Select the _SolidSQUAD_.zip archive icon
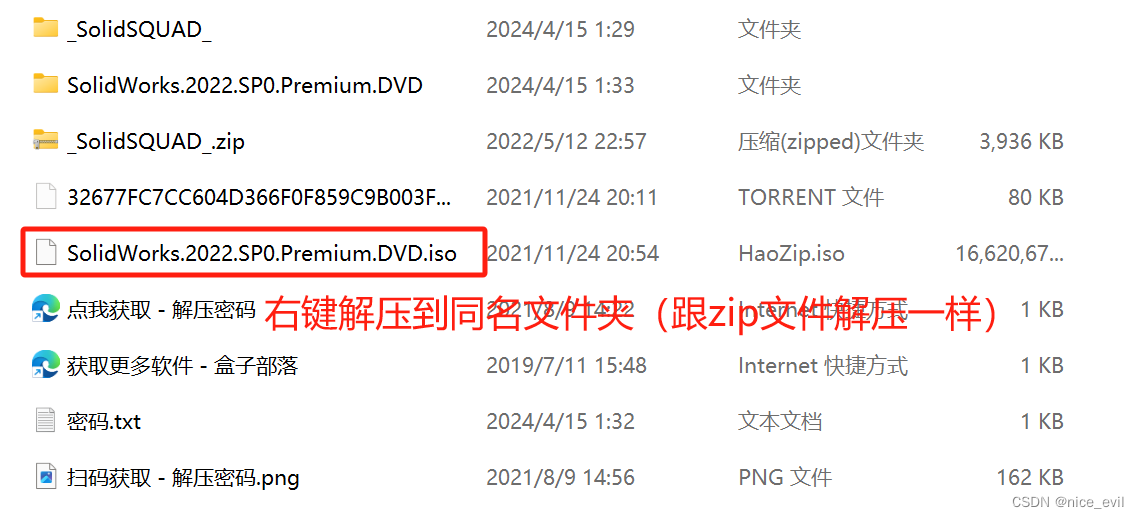The height and width of the screenshot is (518, 1139). pyautogui.click(x=46, y=140)
